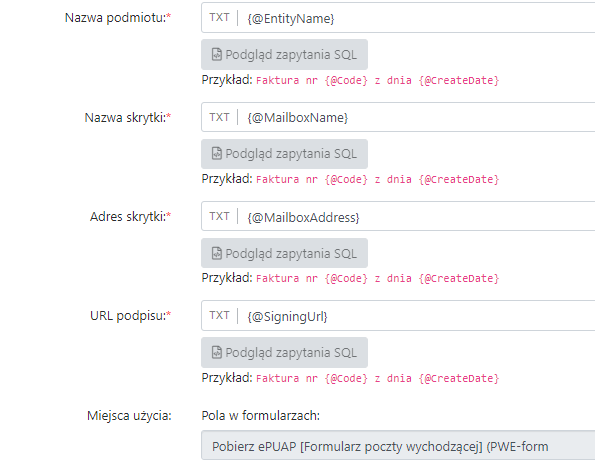Focus the {@MailboxName} text input

[417, 117]
